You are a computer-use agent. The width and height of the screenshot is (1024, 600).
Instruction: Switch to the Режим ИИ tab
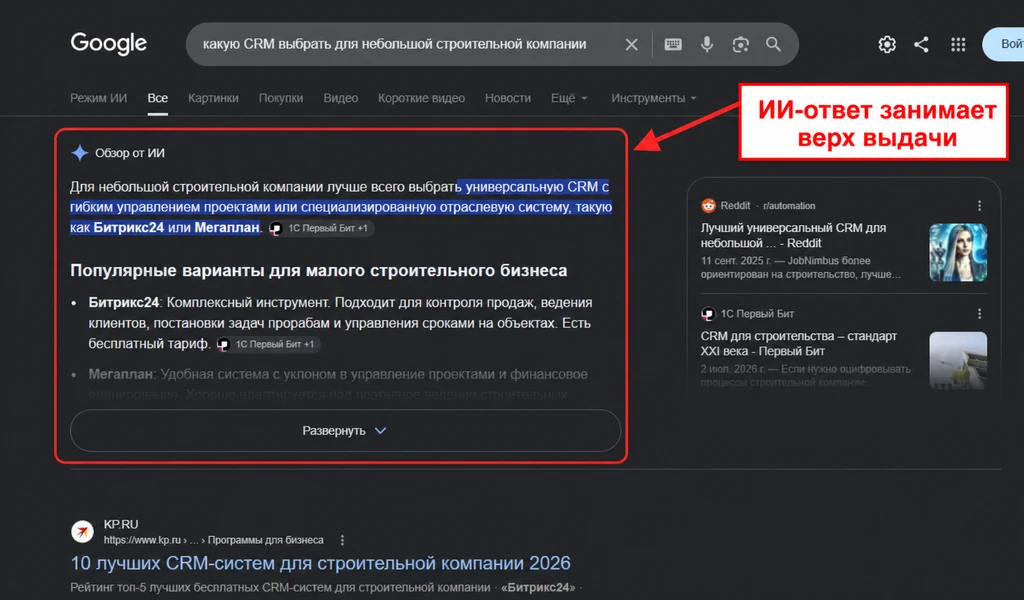(x=99, y=98)
